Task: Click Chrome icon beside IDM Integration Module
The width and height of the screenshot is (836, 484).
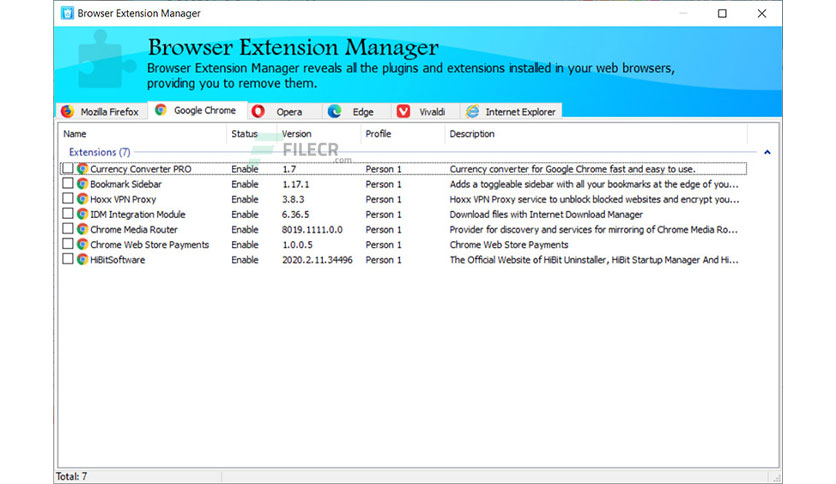Action: (x=82, y=214)
